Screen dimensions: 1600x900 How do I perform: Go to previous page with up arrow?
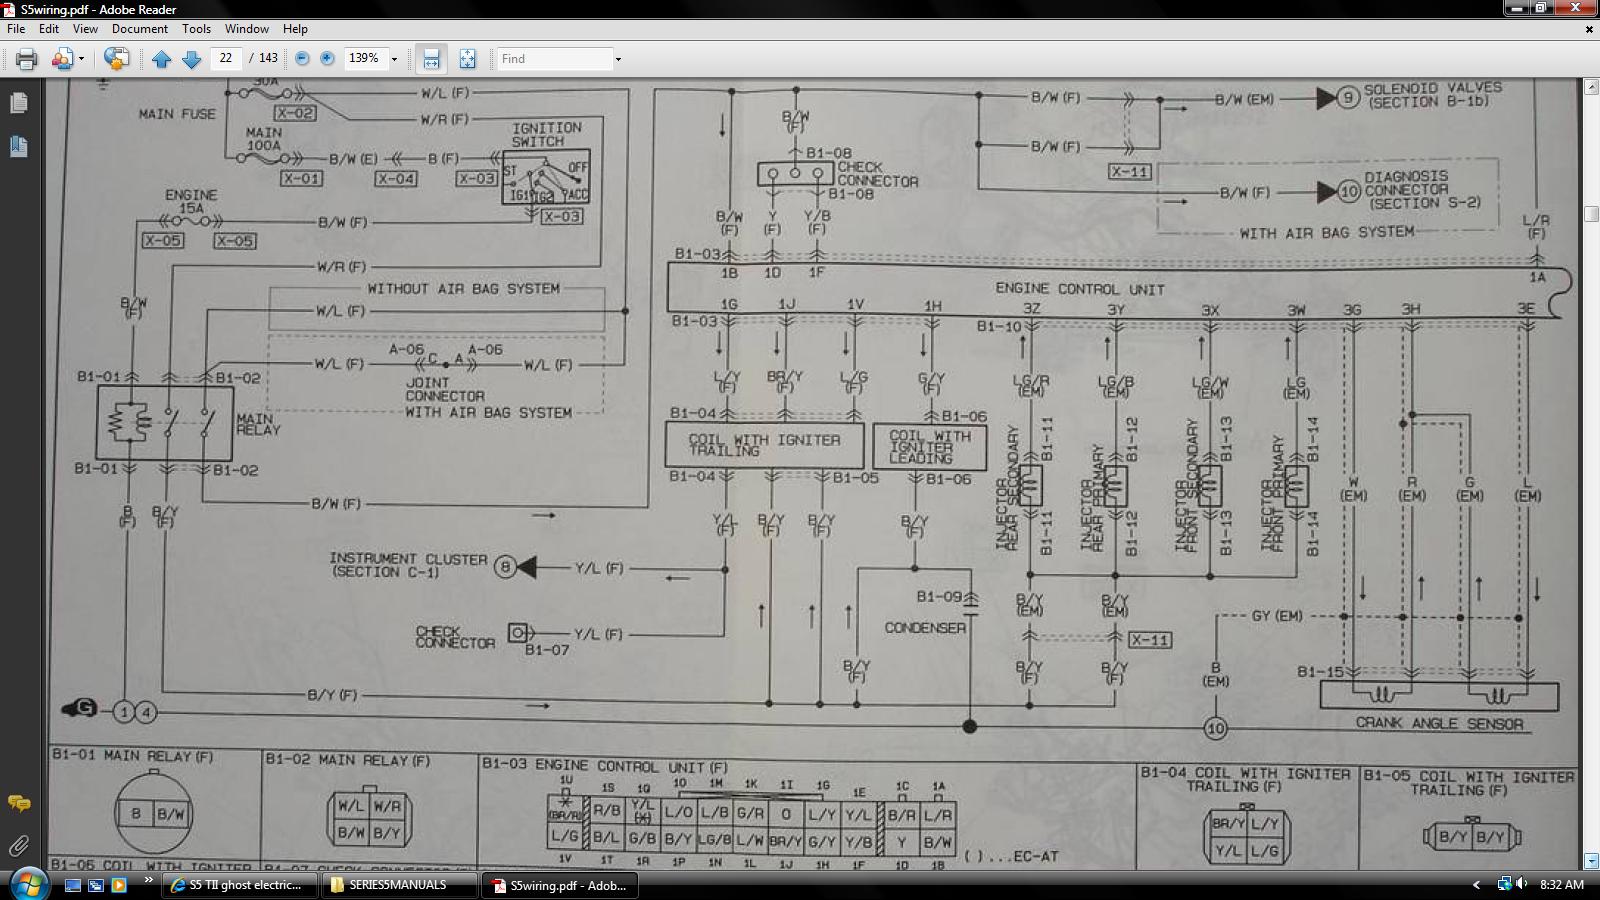tap(162, 59)
